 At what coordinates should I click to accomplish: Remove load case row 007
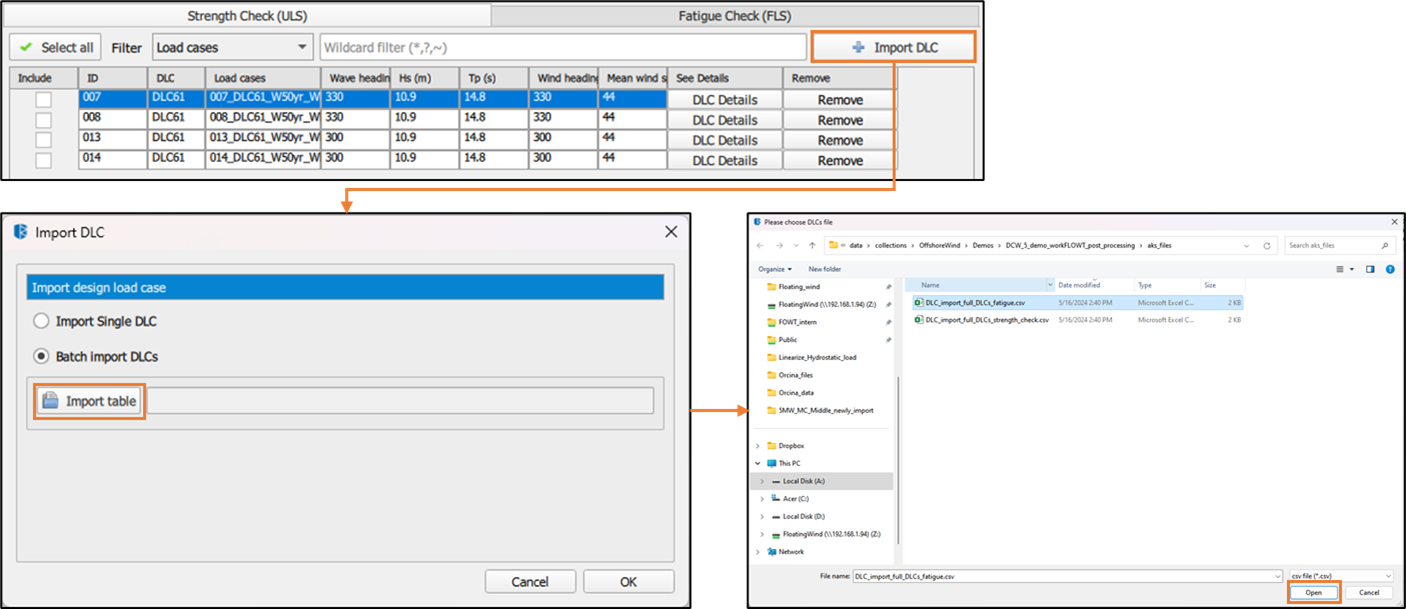coord(840,100)
